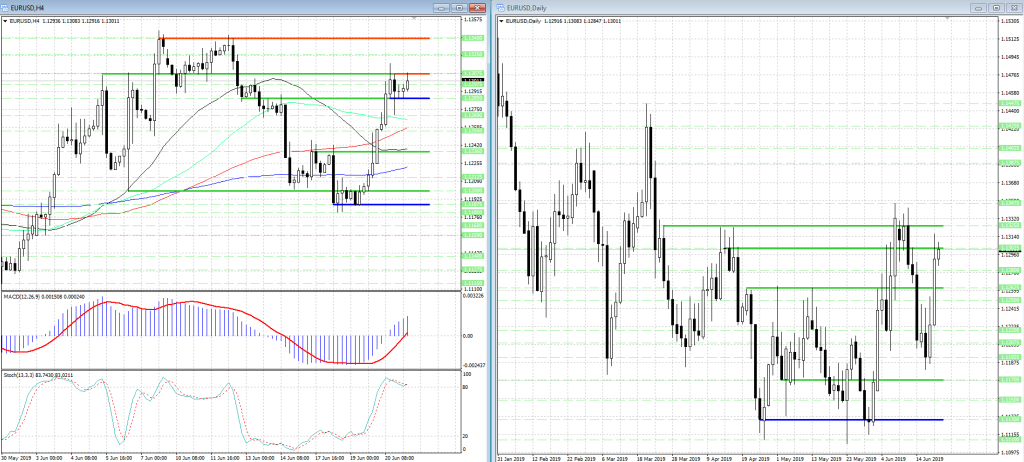This screenshot has height=462, width=1024.
Task: Click the EURUSD,H4 window chart icon
Action: point(5,7)
